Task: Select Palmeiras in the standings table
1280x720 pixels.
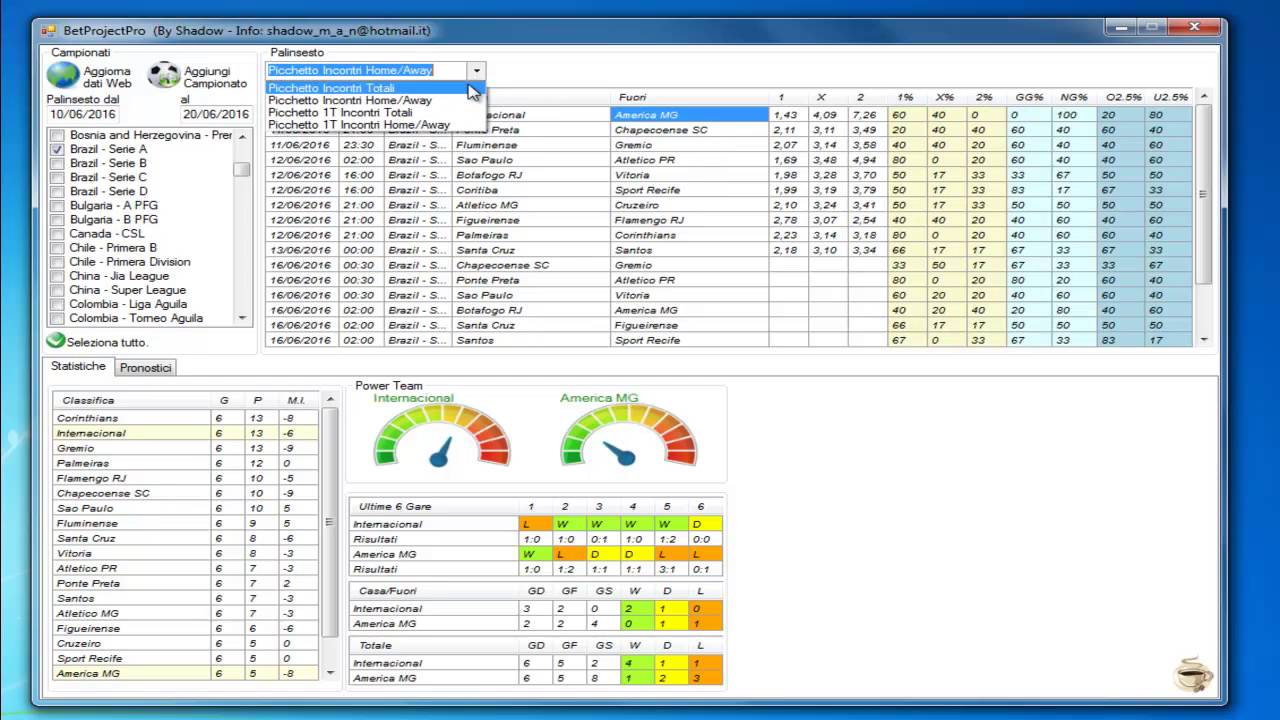Action: 185,463
